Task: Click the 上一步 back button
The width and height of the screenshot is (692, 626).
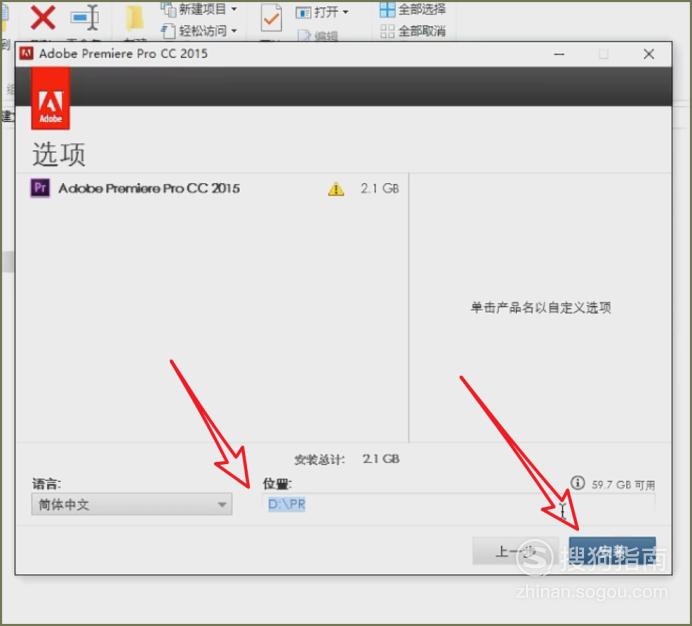Action: (x=515, y=551)
